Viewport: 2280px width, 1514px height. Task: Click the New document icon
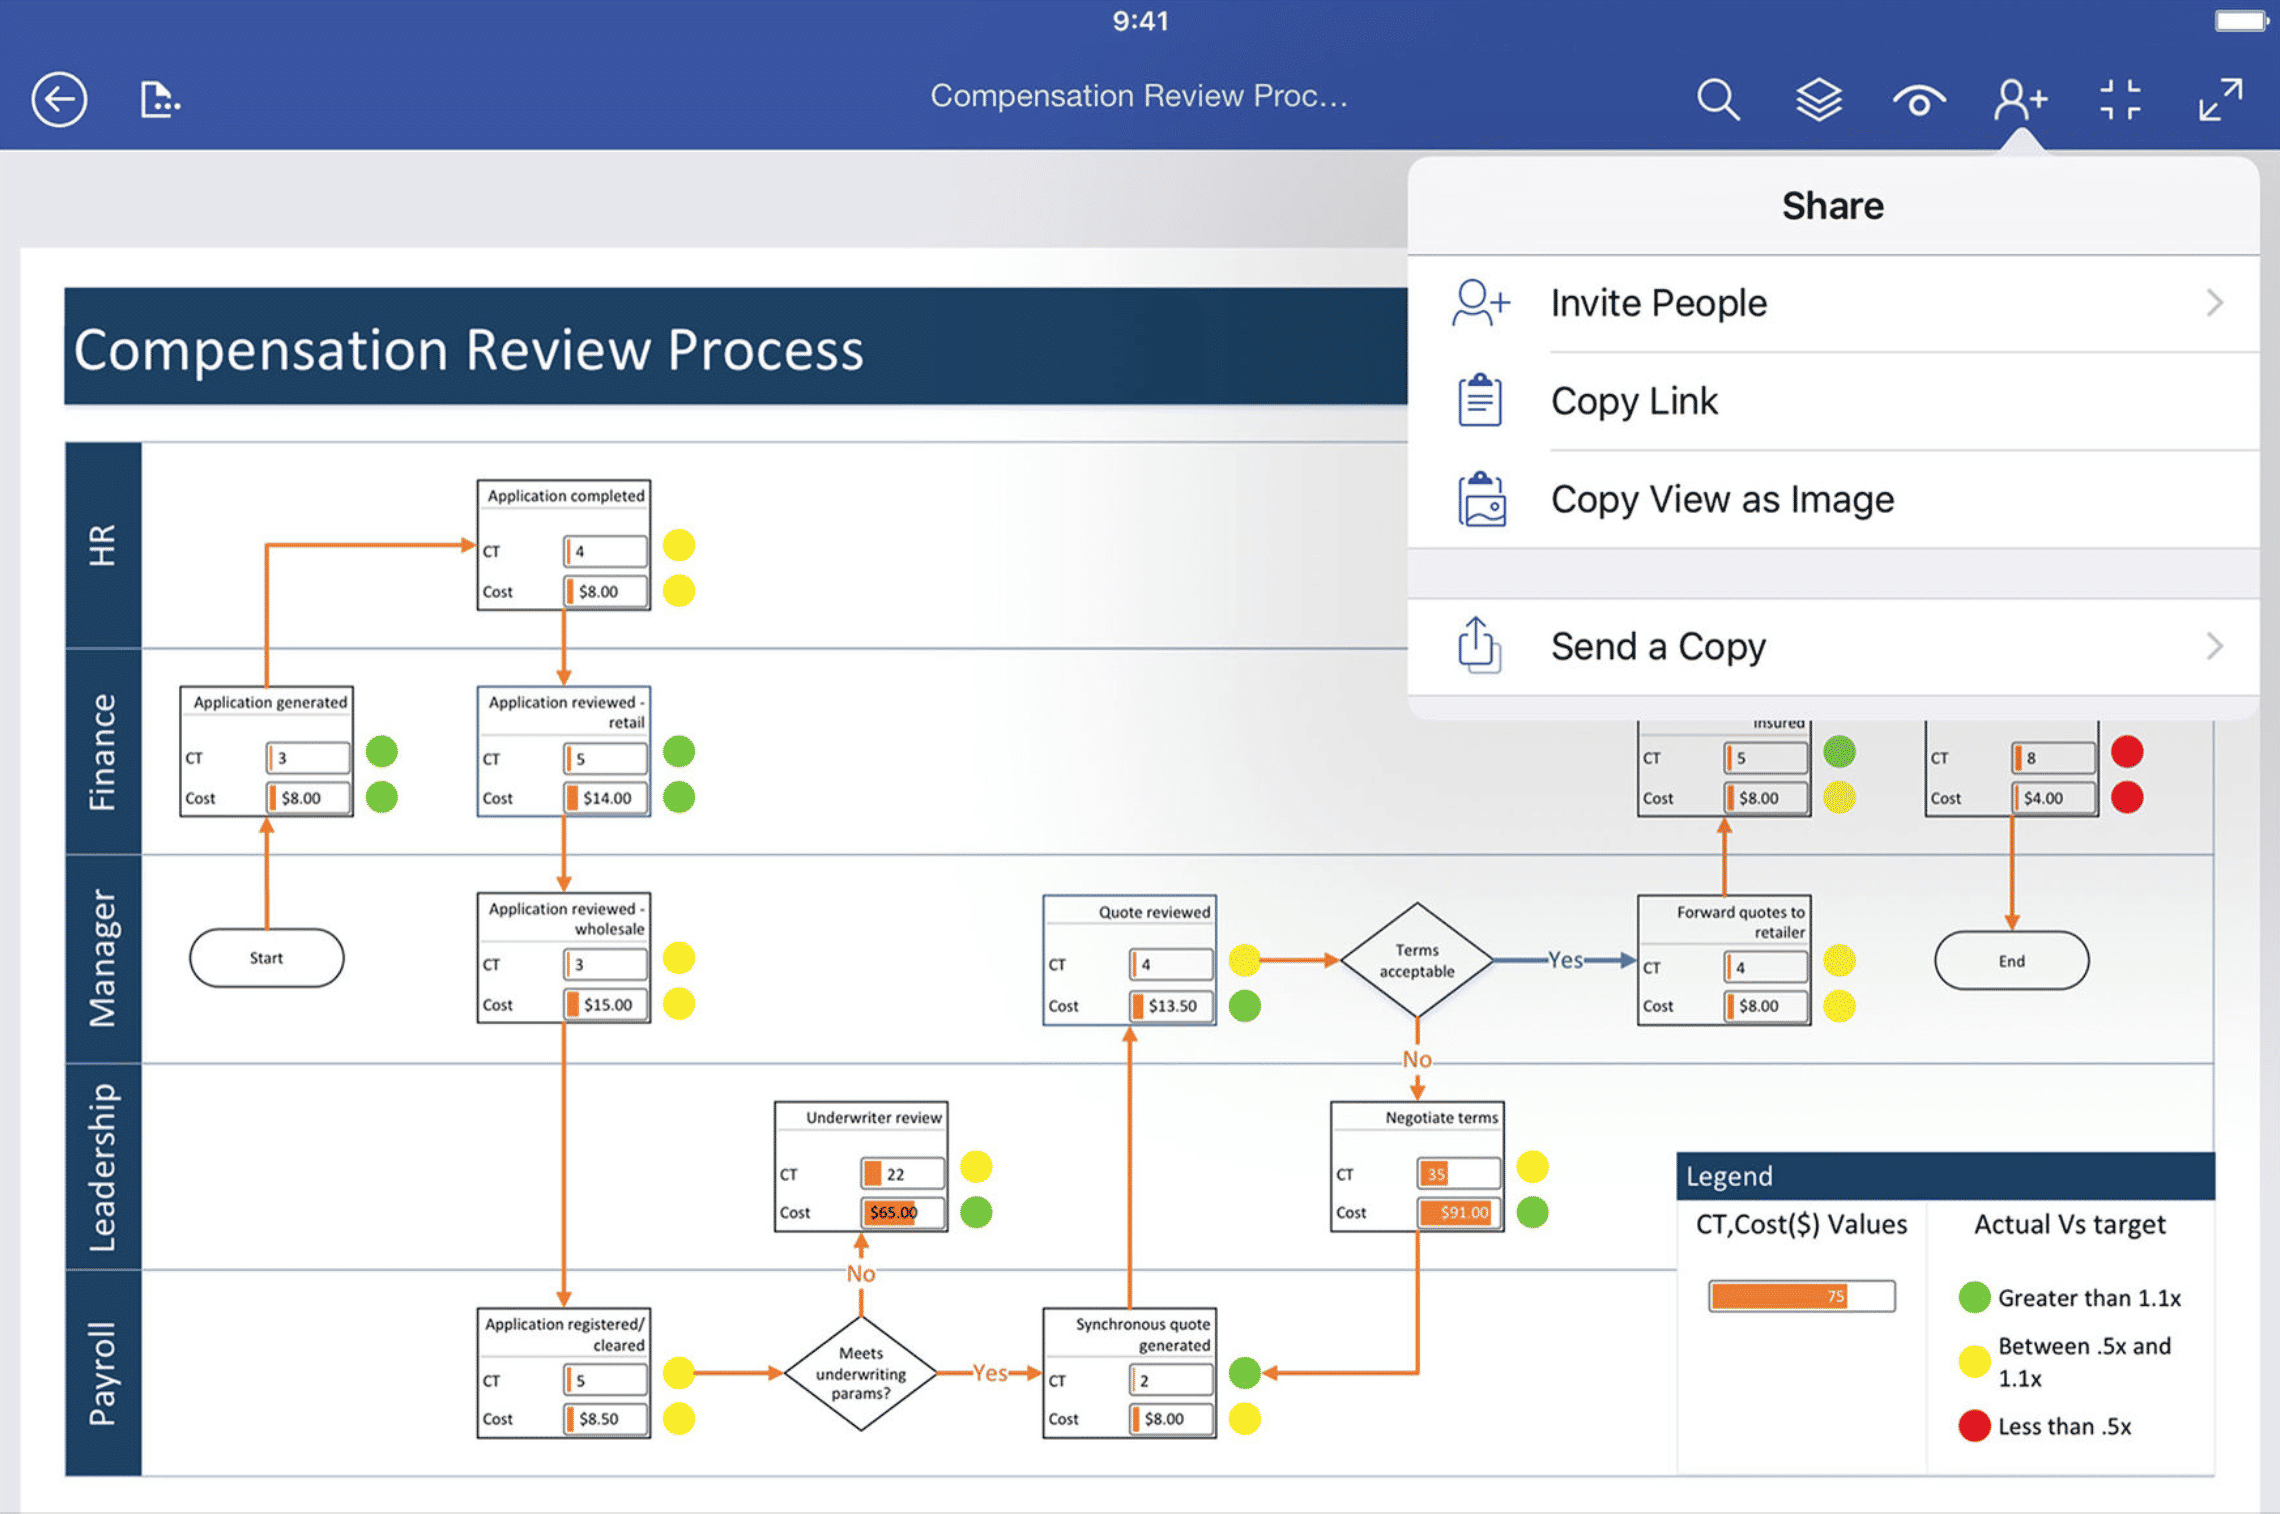[x=160, y=96]
